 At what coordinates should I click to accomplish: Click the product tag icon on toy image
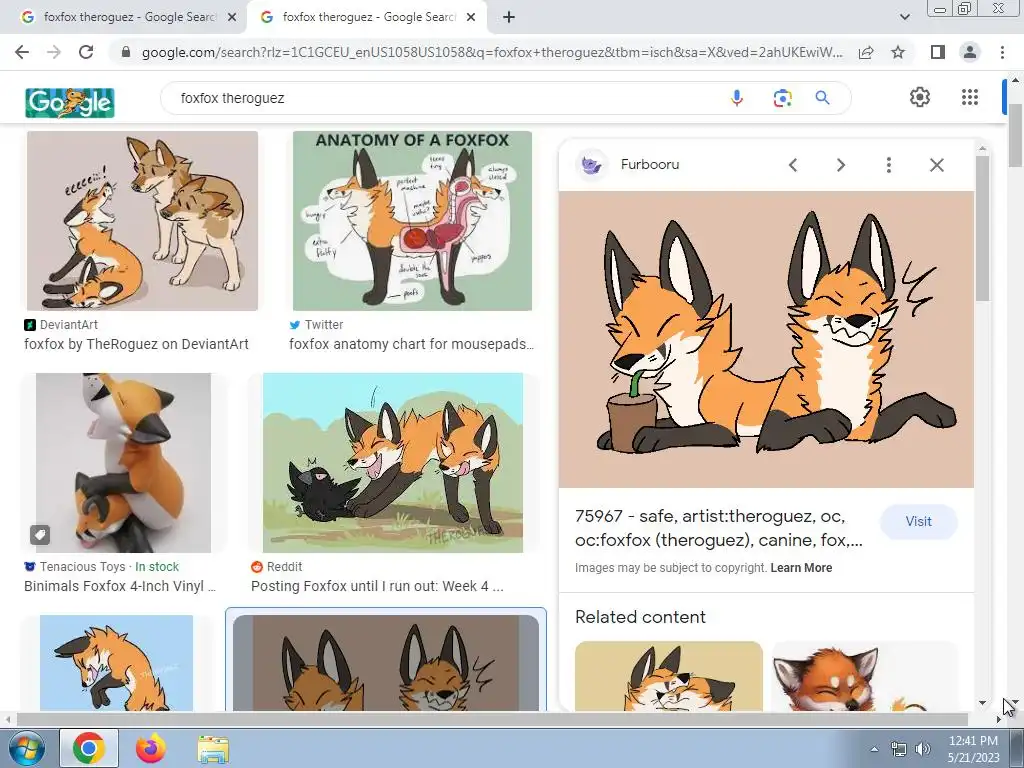[40, 535]
